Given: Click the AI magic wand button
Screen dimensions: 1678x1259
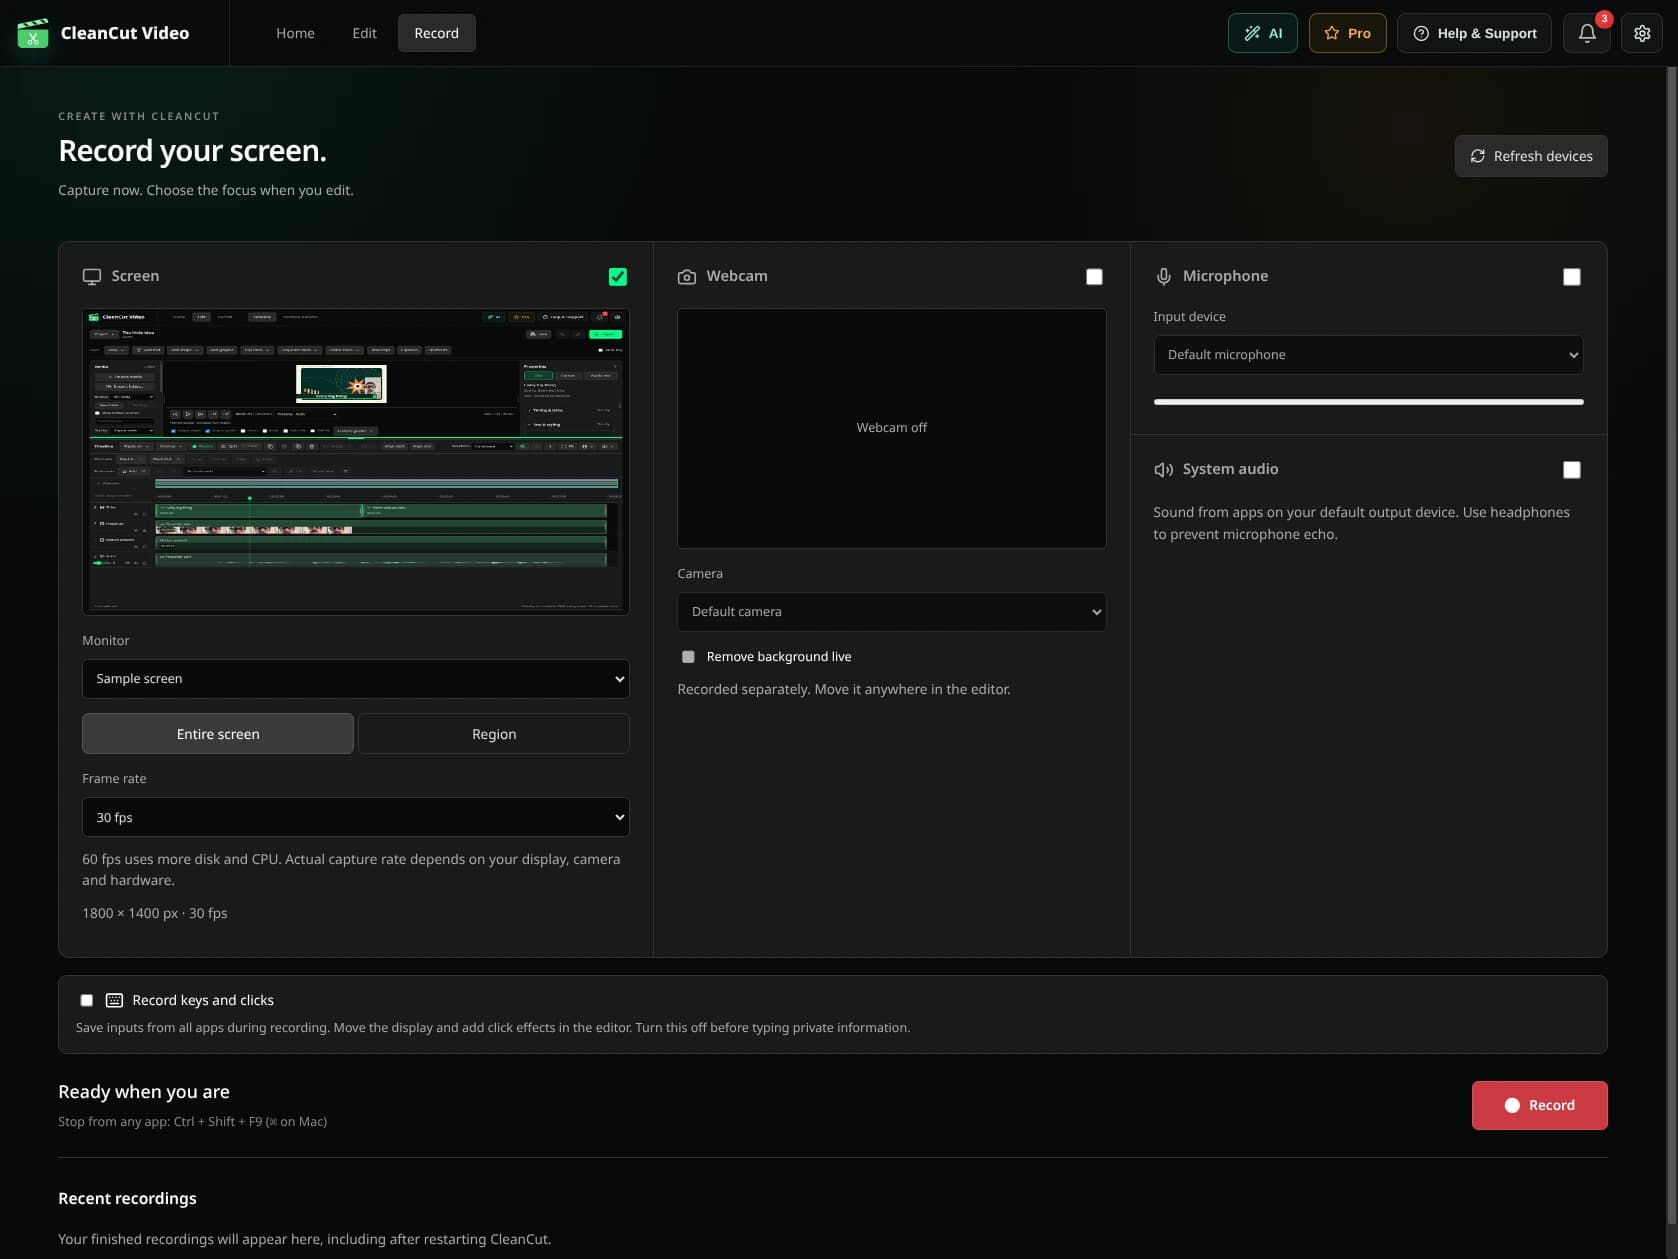Looking at the screenshot, I should pyautogui.click(x=1262, y=33).
